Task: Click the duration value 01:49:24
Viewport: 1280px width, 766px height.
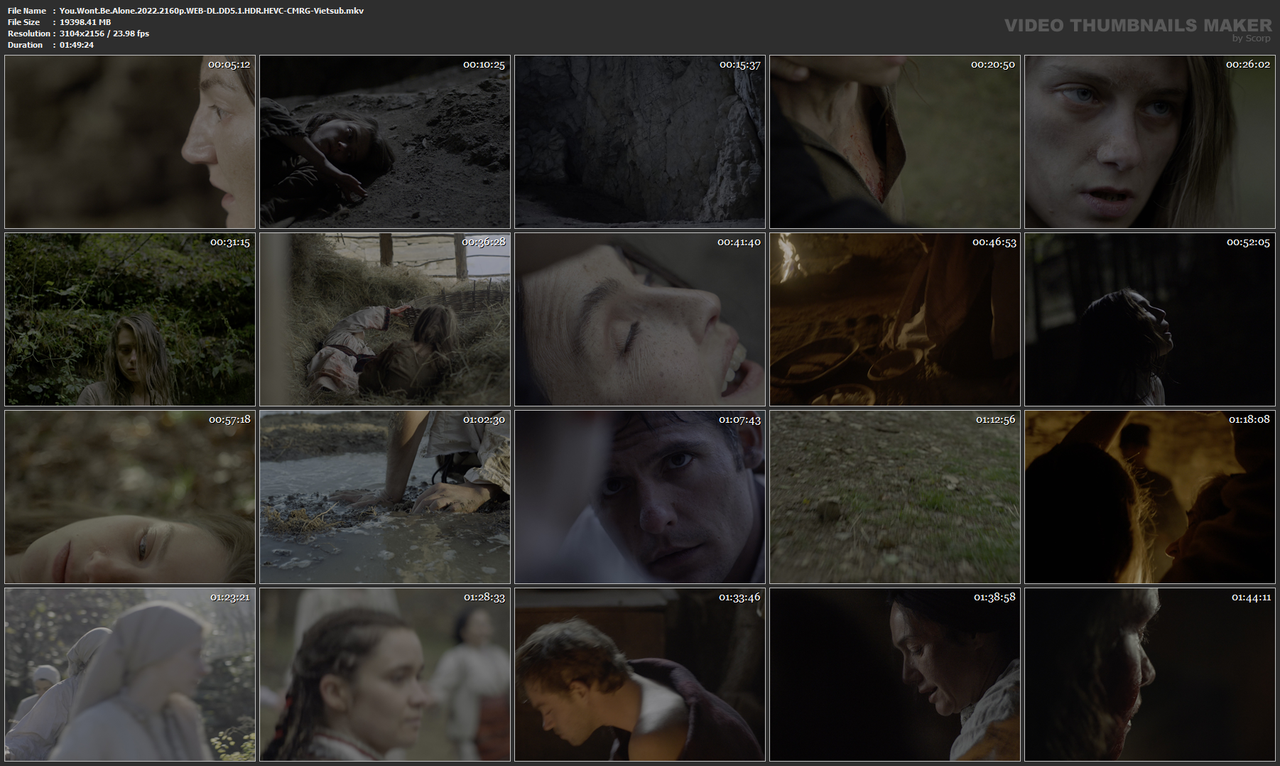Action: pos(76,45)
